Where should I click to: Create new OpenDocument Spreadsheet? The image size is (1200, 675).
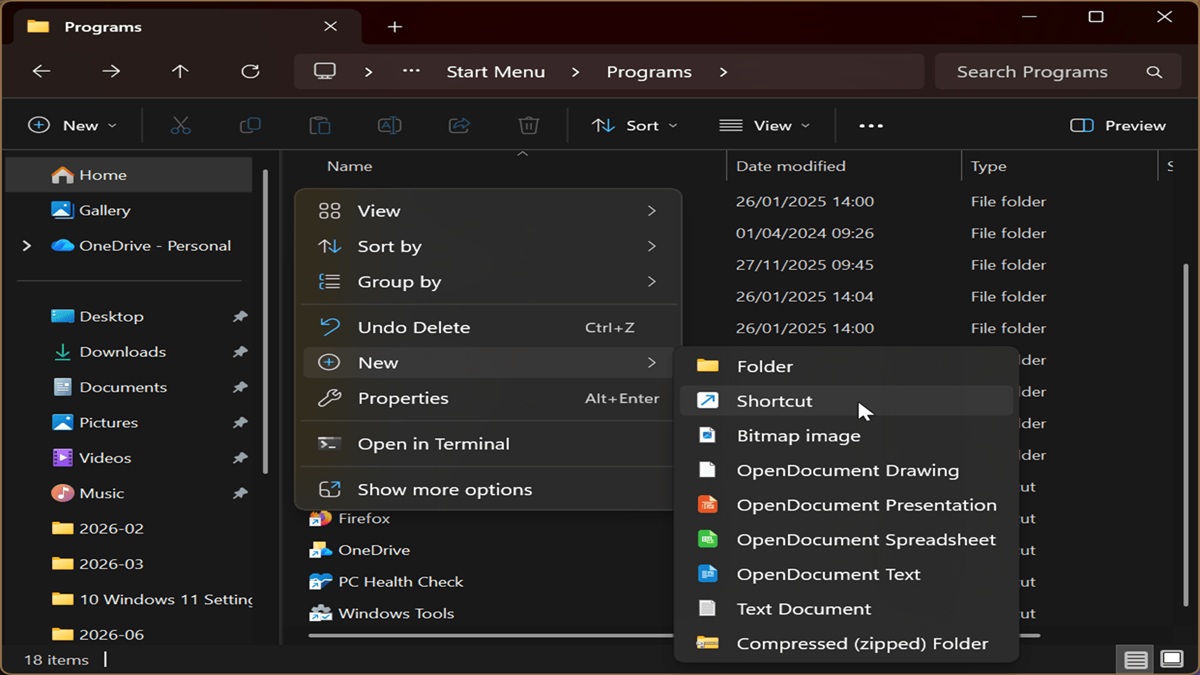coord(847,540)
